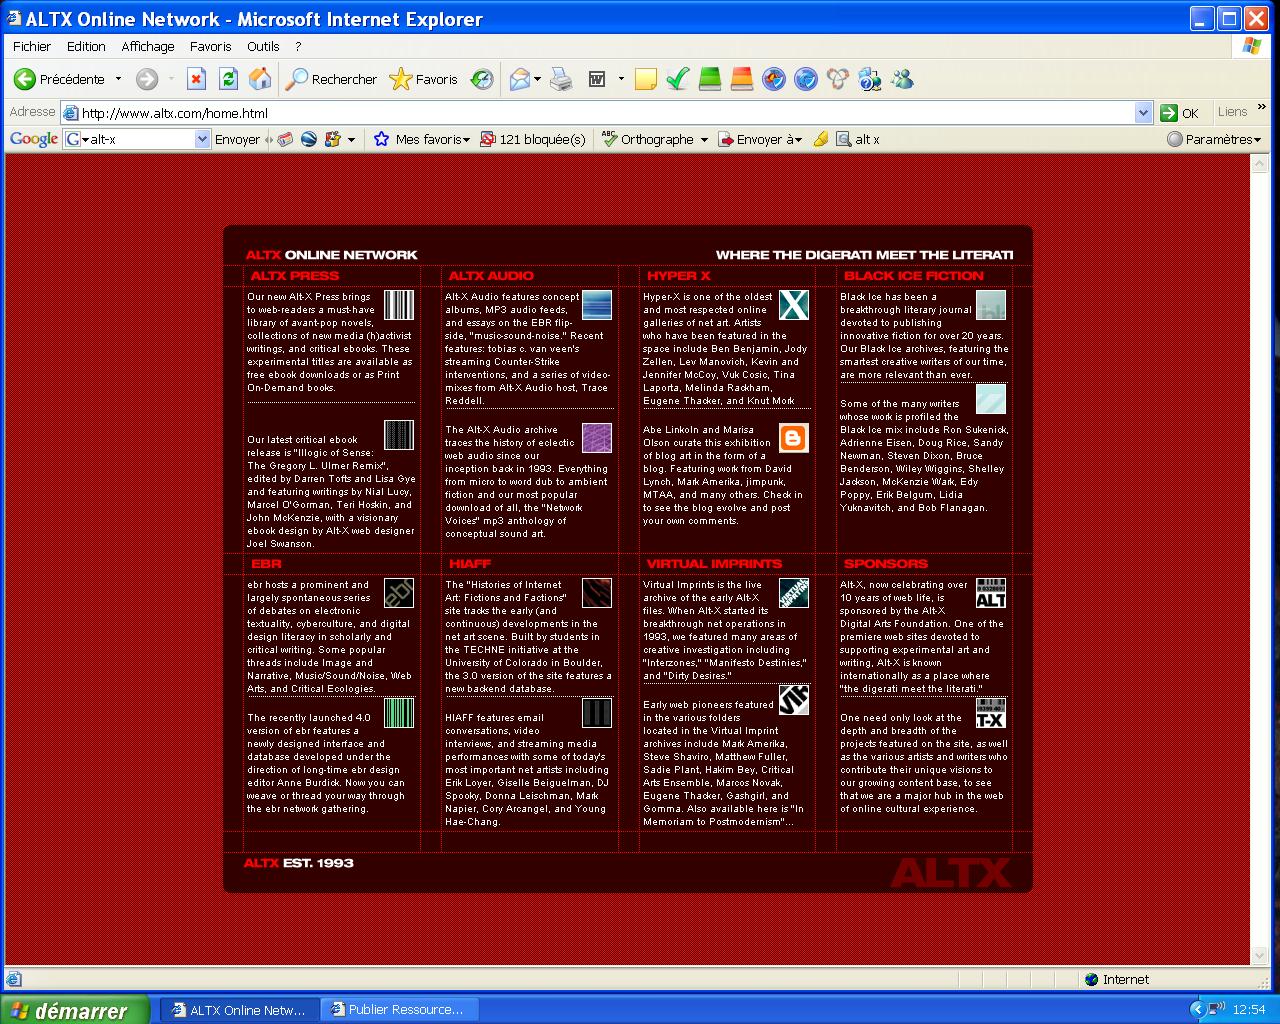Screen dimensions: 1280x1024
Task: Click the orange Blogger icon thumbnail
Action: [794, 438]
